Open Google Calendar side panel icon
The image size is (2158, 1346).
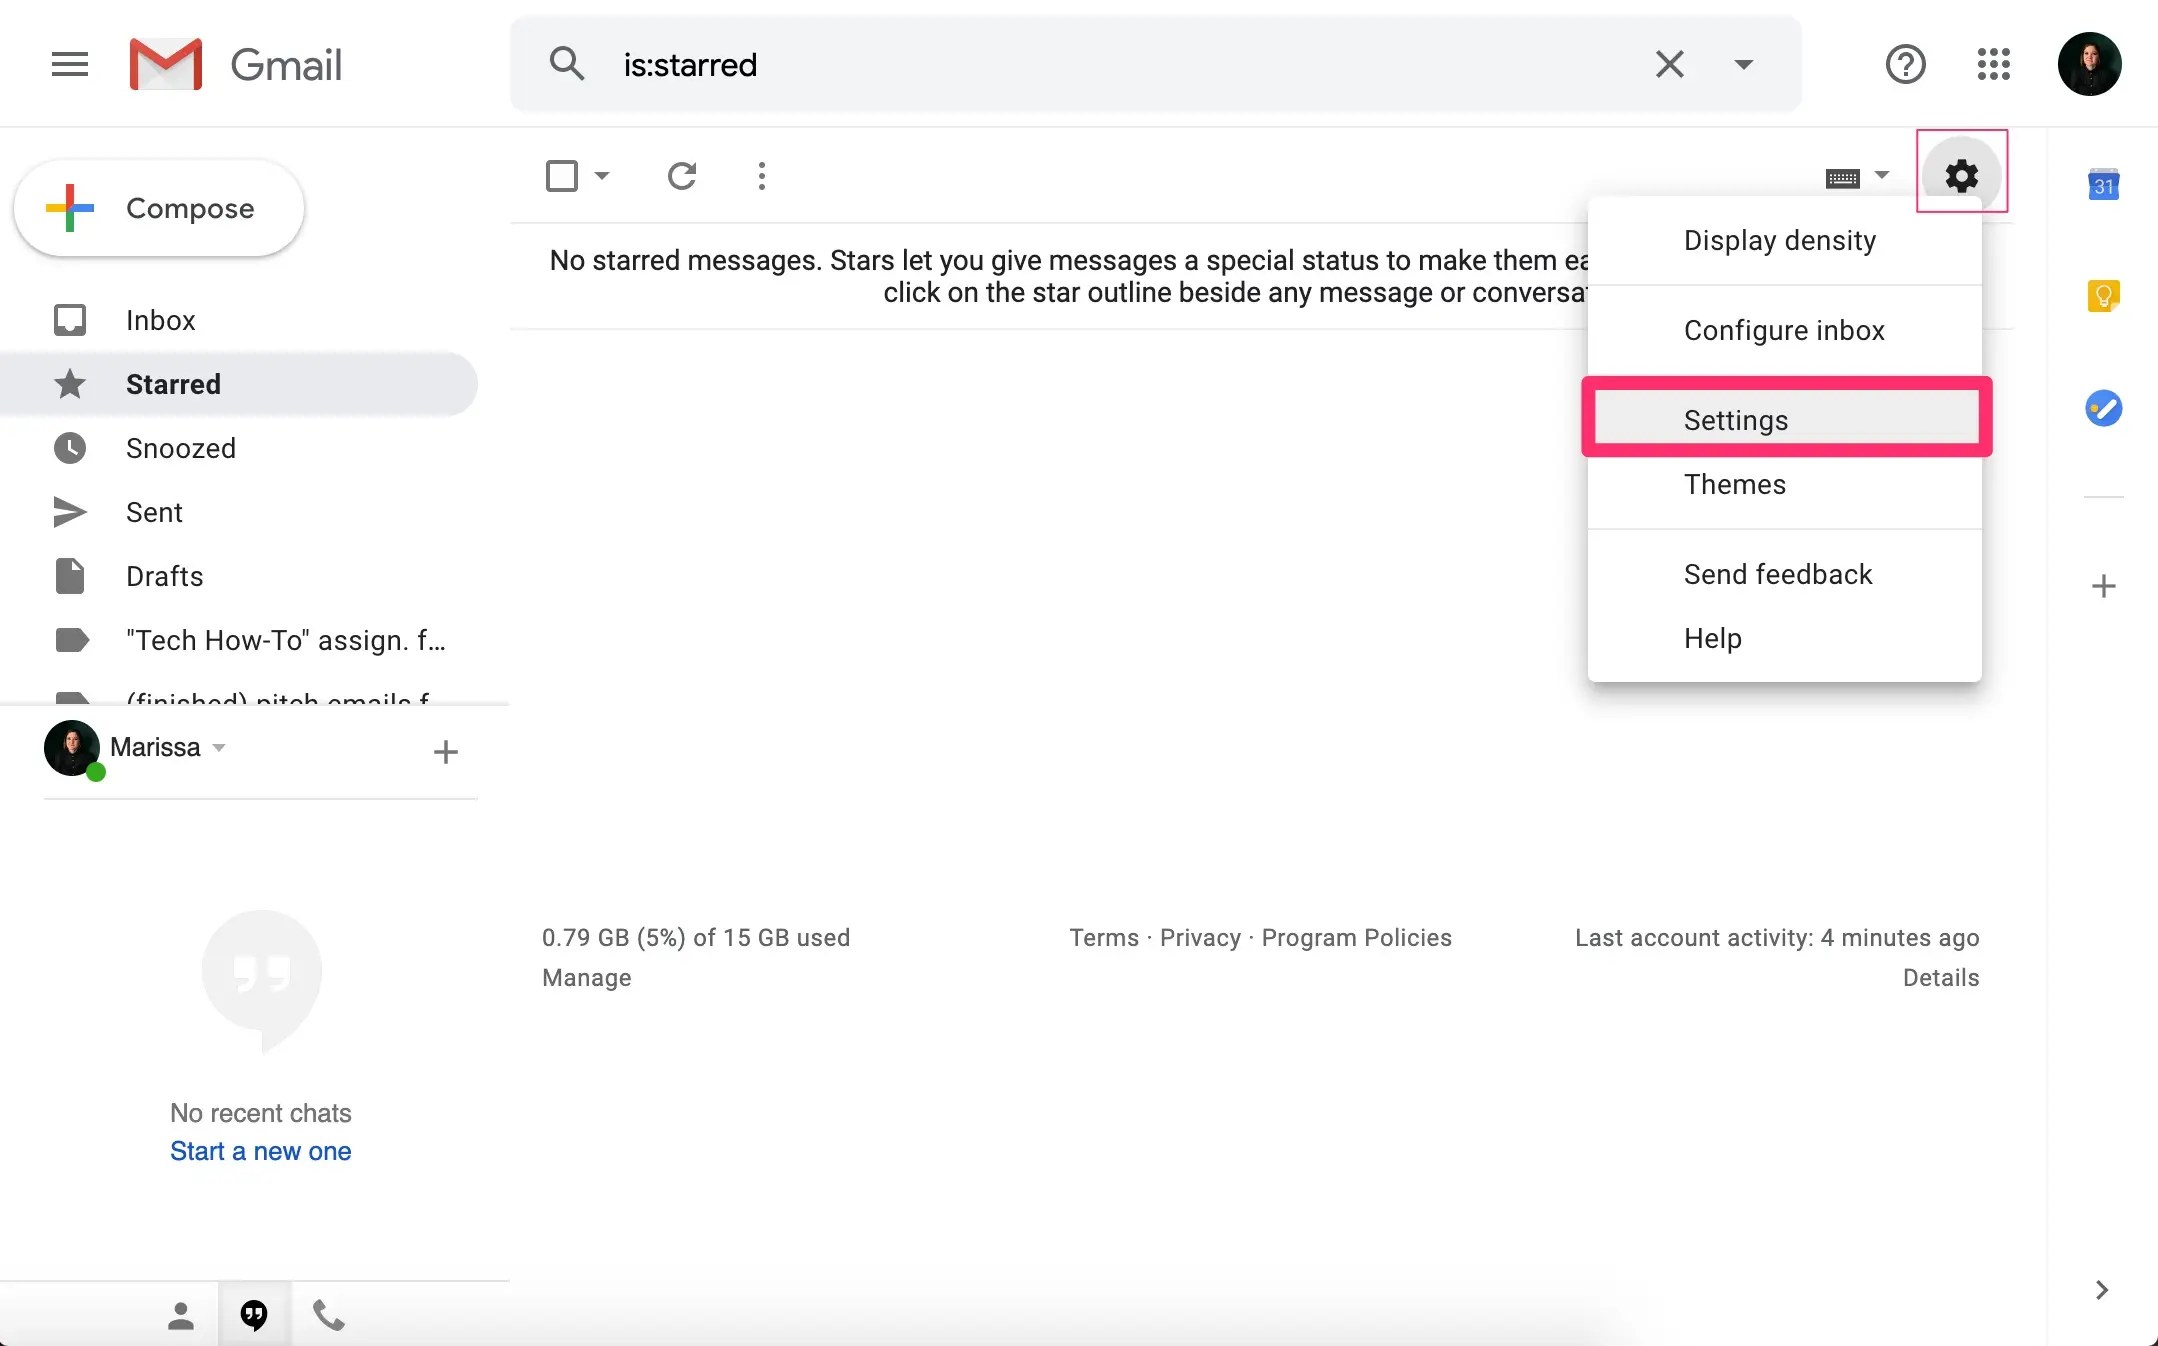(x=2103, y=185)
